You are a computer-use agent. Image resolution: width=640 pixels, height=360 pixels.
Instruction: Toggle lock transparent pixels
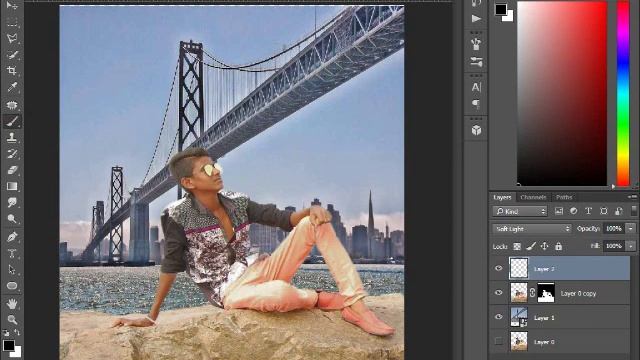[517, 246]
